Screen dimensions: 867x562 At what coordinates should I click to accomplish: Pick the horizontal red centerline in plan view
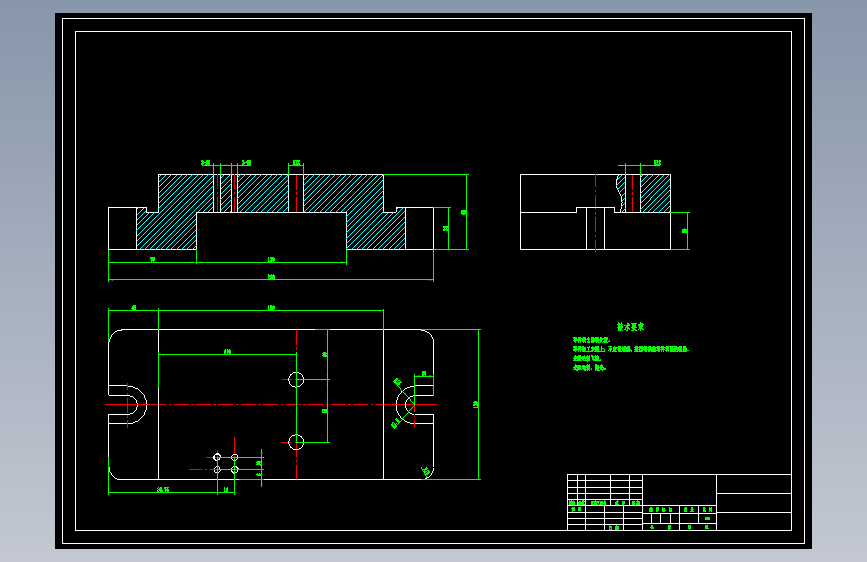271,404
